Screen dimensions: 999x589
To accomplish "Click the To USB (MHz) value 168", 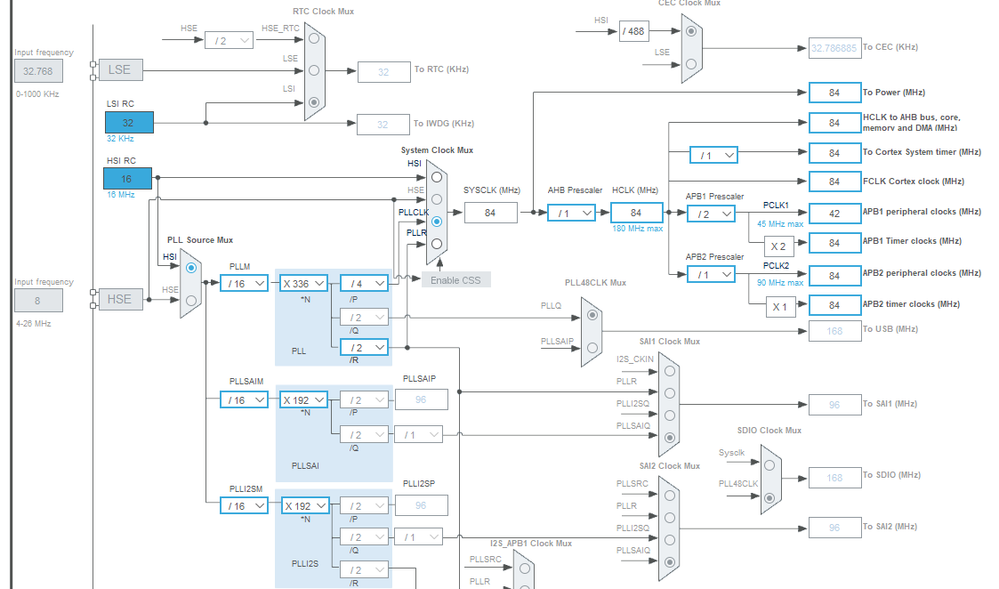I will (835, 331).
